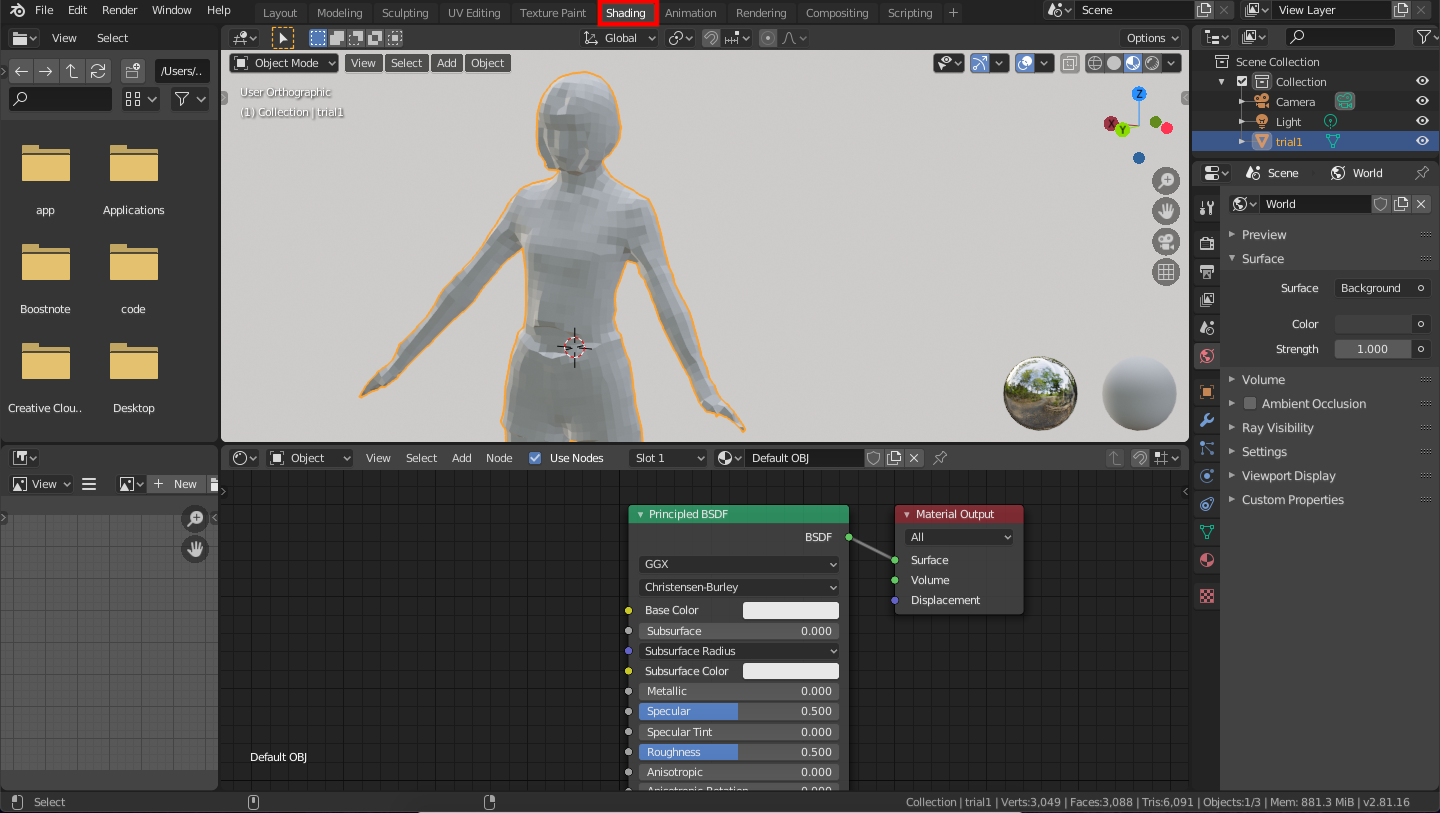Toggle viewport gizmos display
Viewport: 1440px width, 813px height.
[x=979, y=63]
